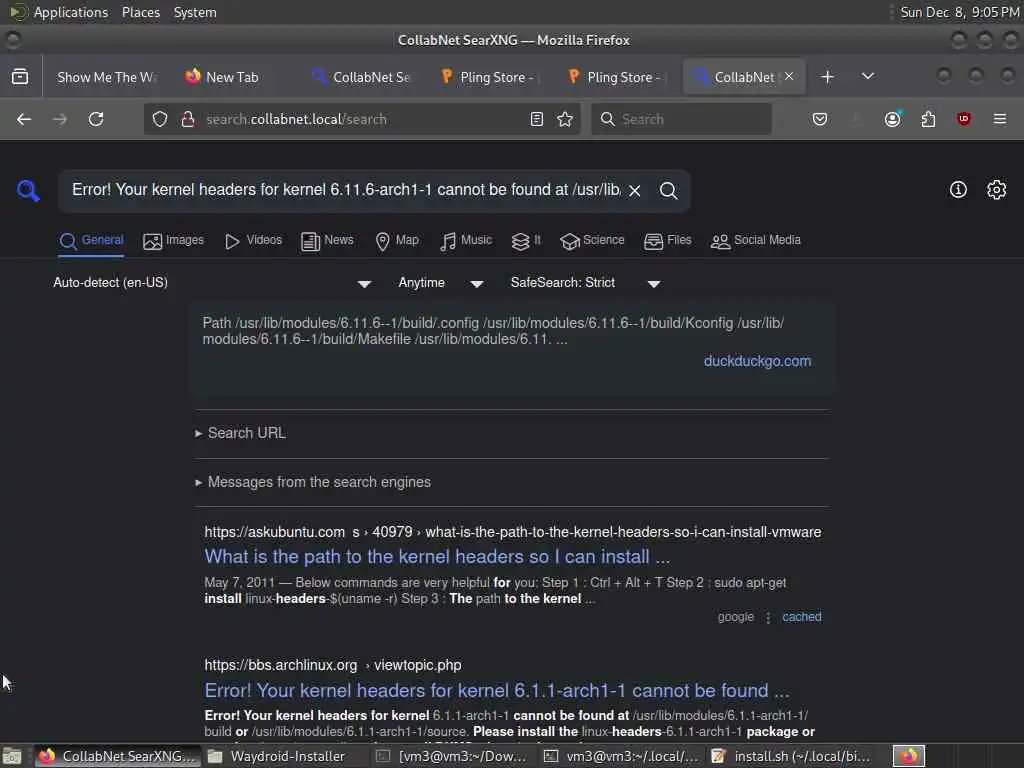Open the Arch Linux kernel headers result title
Viewport: 1024px width, 768px height.
tap(496, 690)
